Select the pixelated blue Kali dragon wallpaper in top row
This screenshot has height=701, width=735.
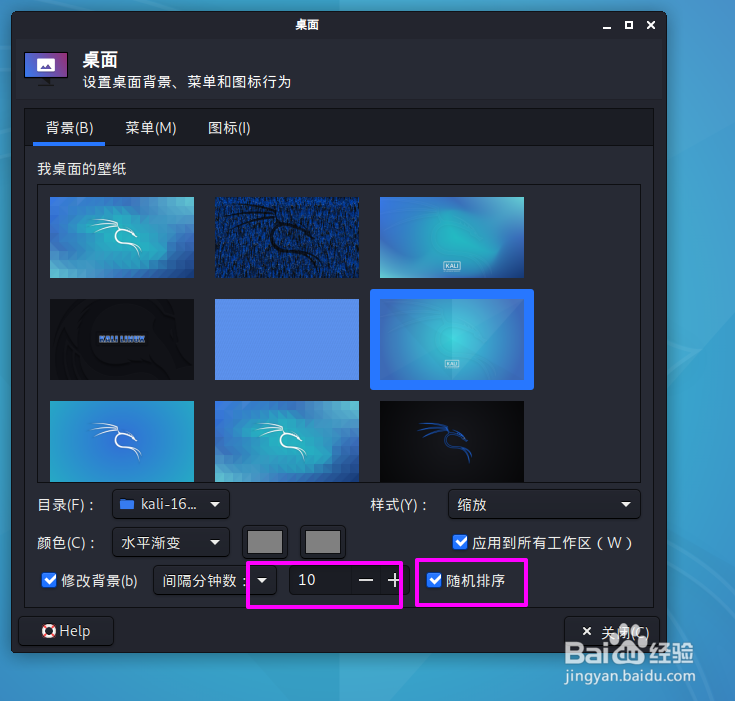[x=122, y=237]
